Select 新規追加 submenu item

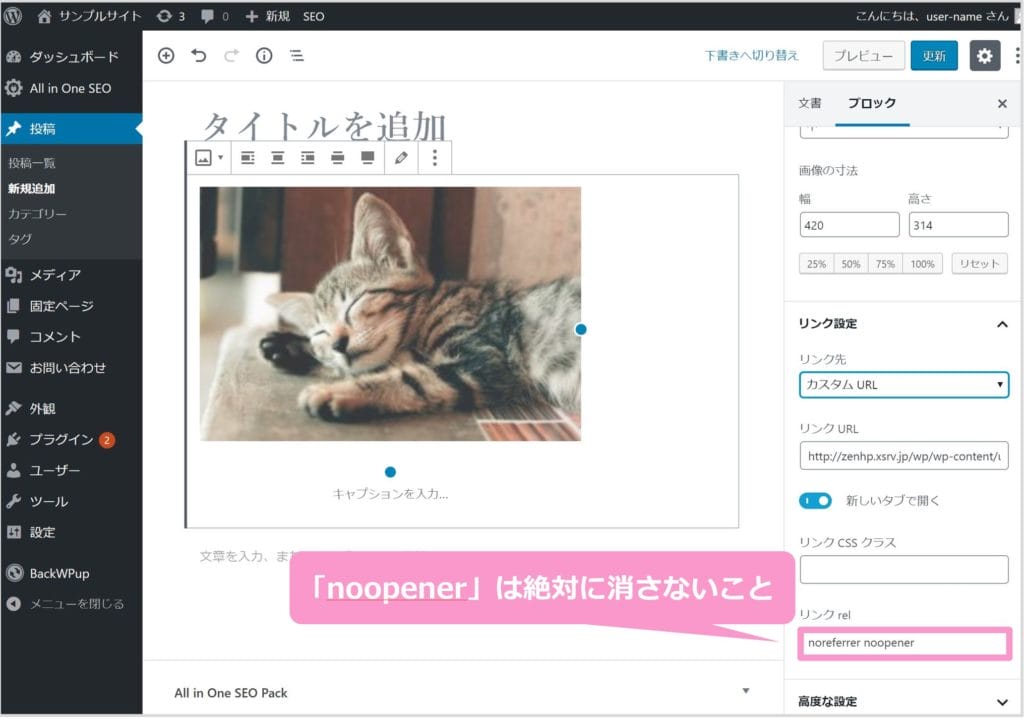click(x=31, y=189)
